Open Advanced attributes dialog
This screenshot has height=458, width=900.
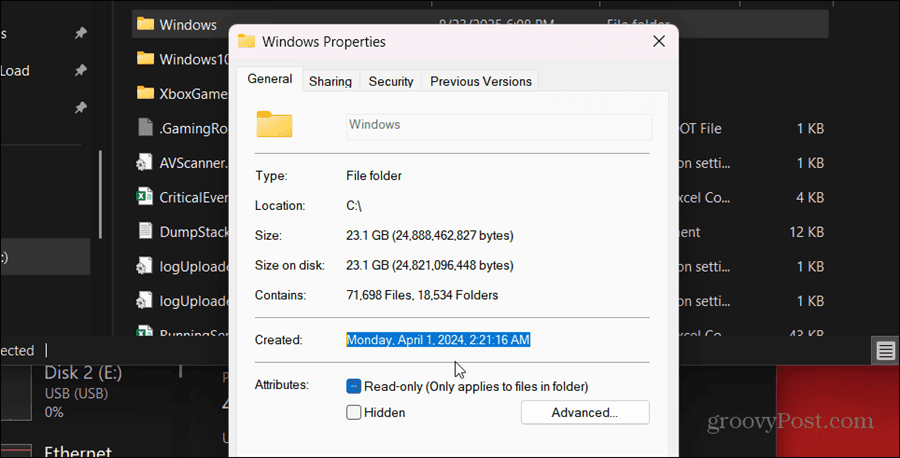(585, 413)
